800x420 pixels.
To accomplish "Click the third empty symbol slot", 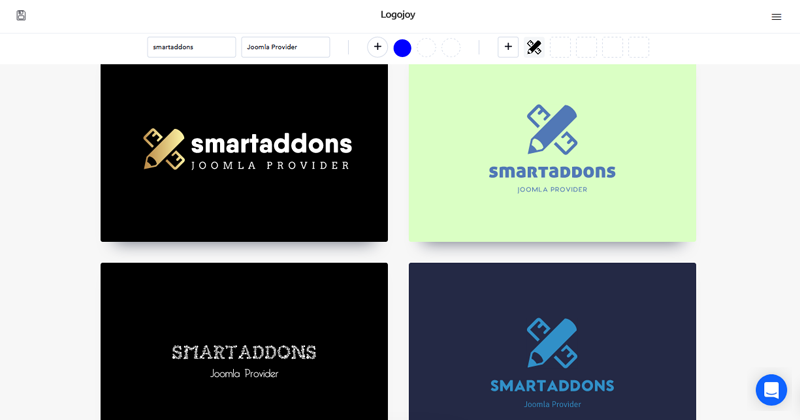I will point(612,47).
